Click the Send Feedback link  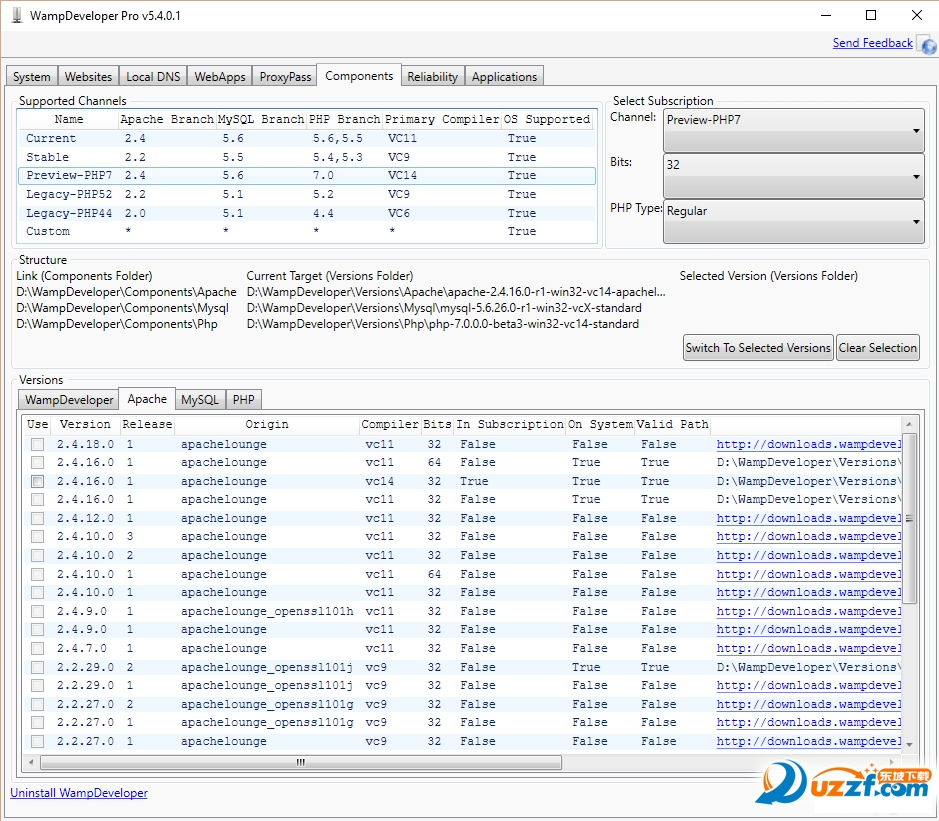[872, 43]
